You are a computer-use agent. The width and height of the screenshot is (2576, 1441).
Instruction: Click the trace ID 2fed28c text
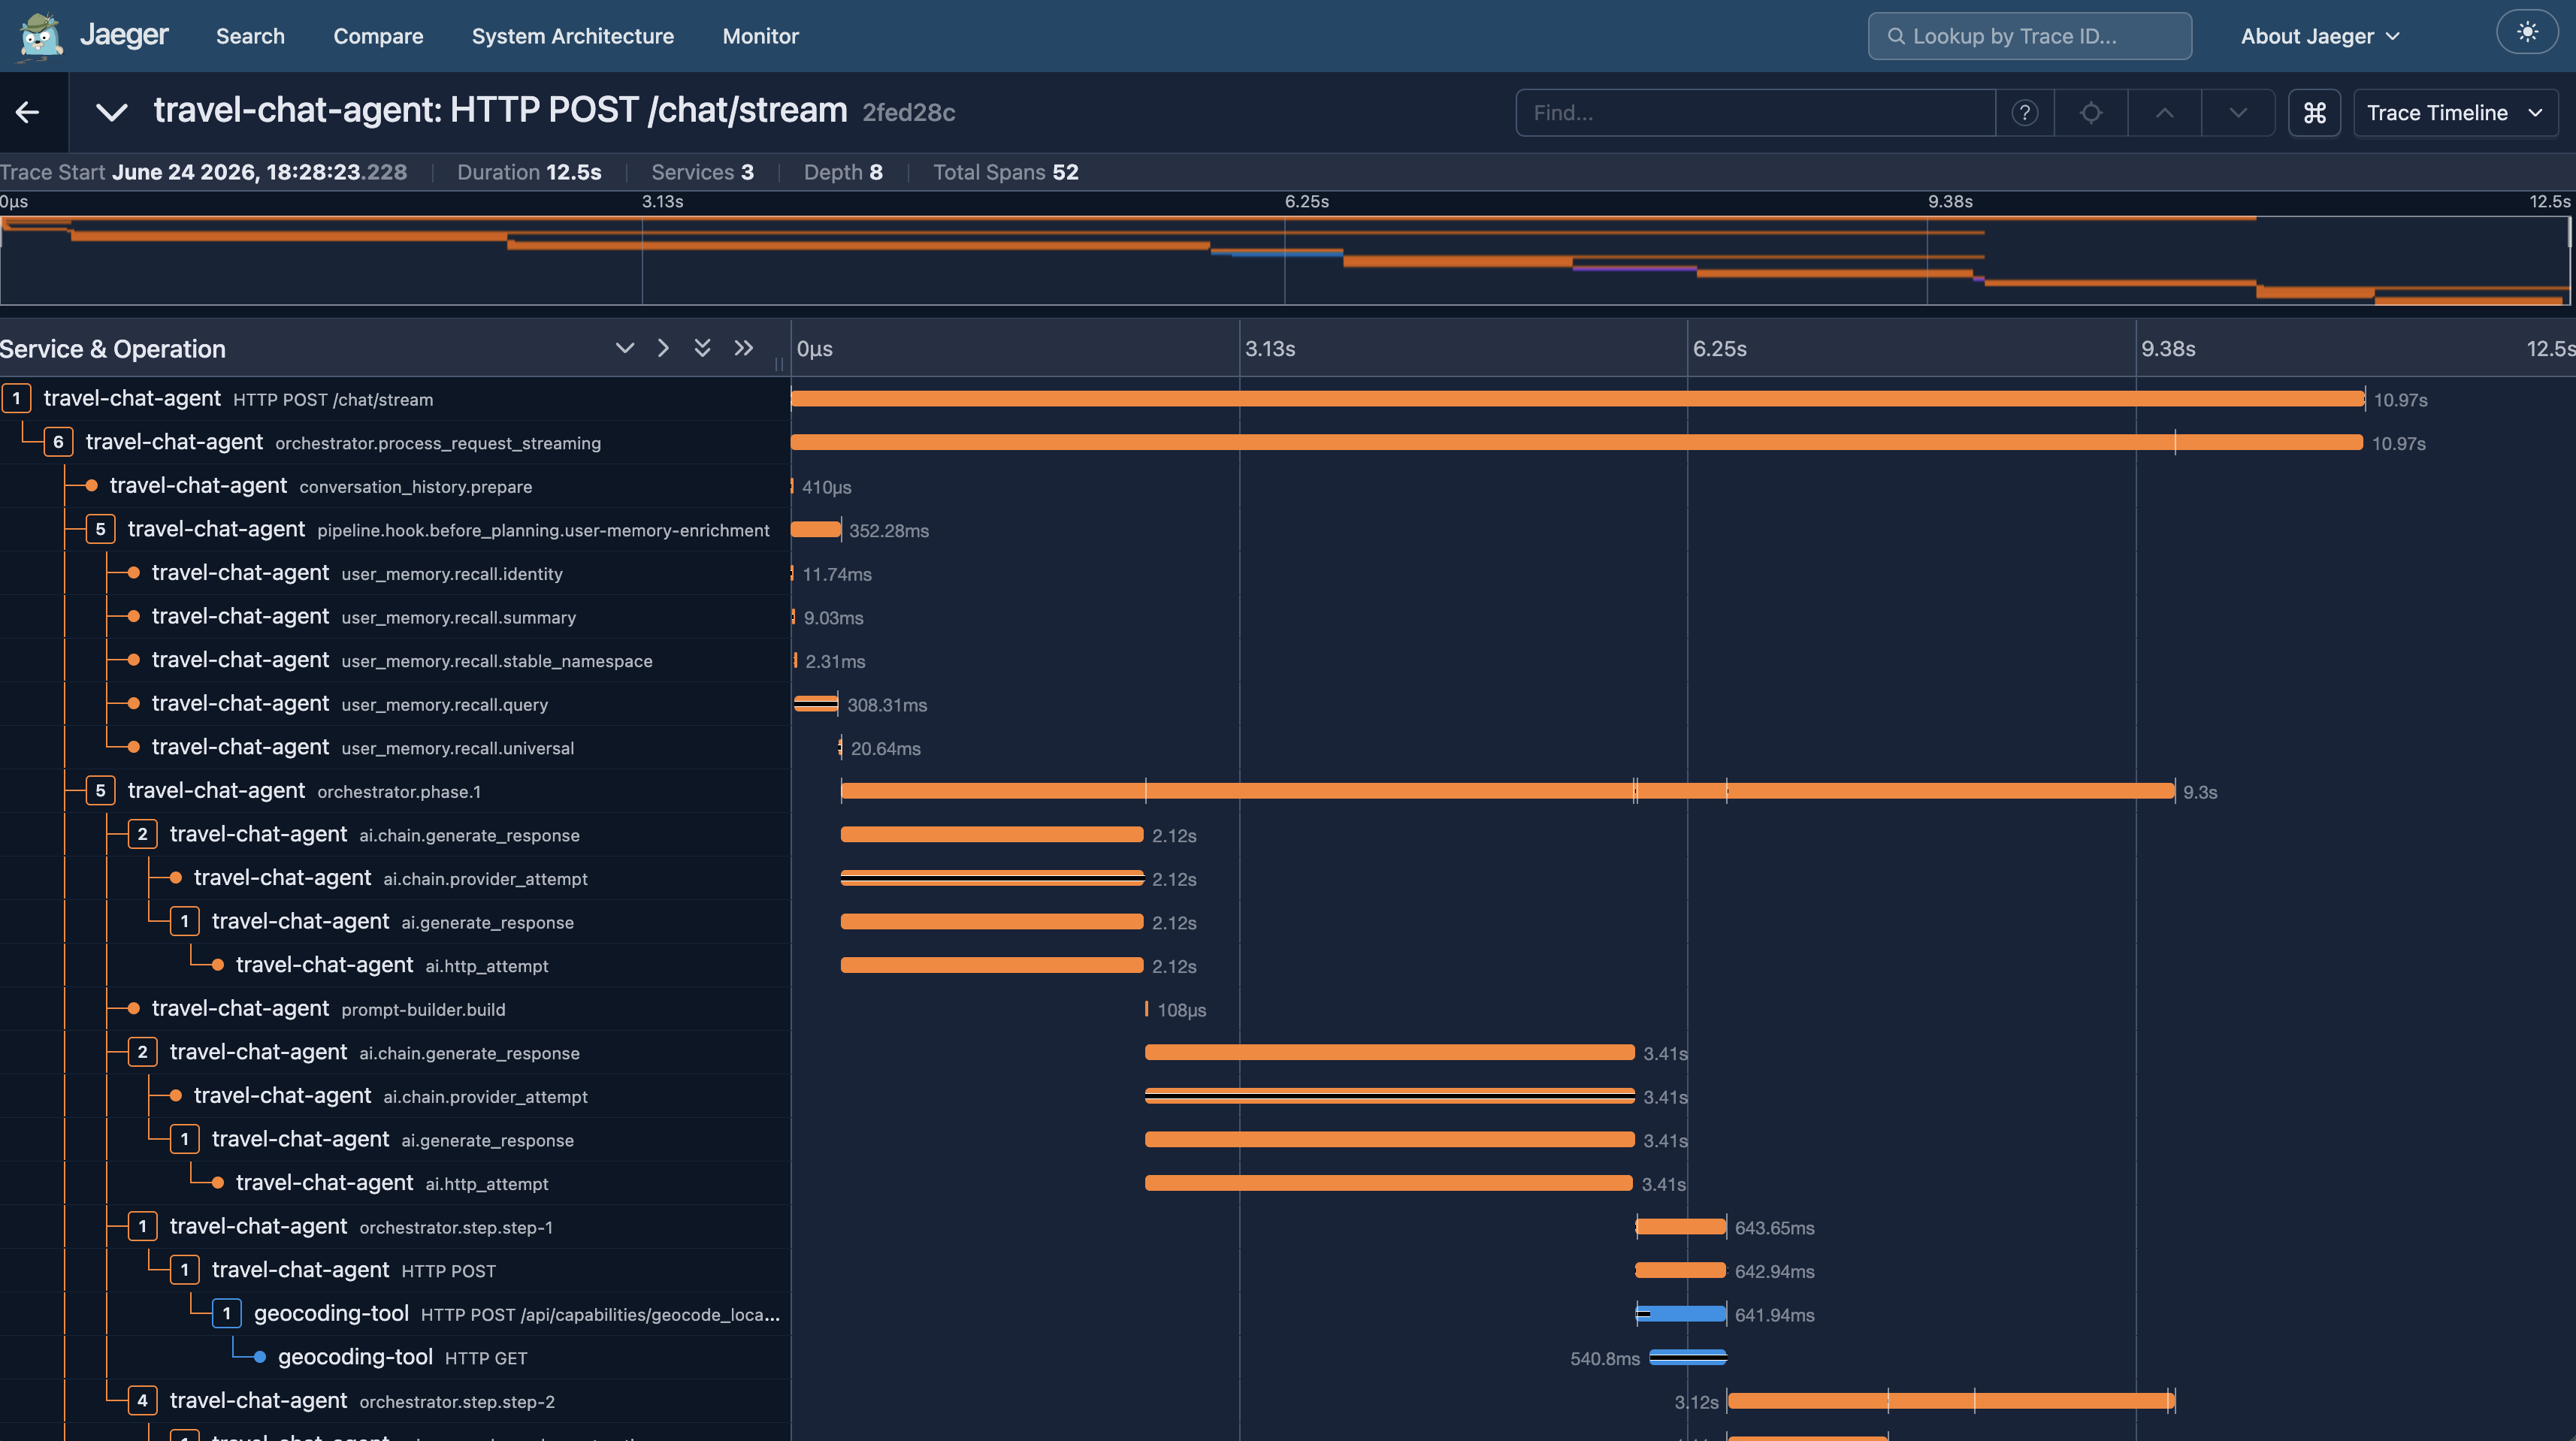[908, 113]
